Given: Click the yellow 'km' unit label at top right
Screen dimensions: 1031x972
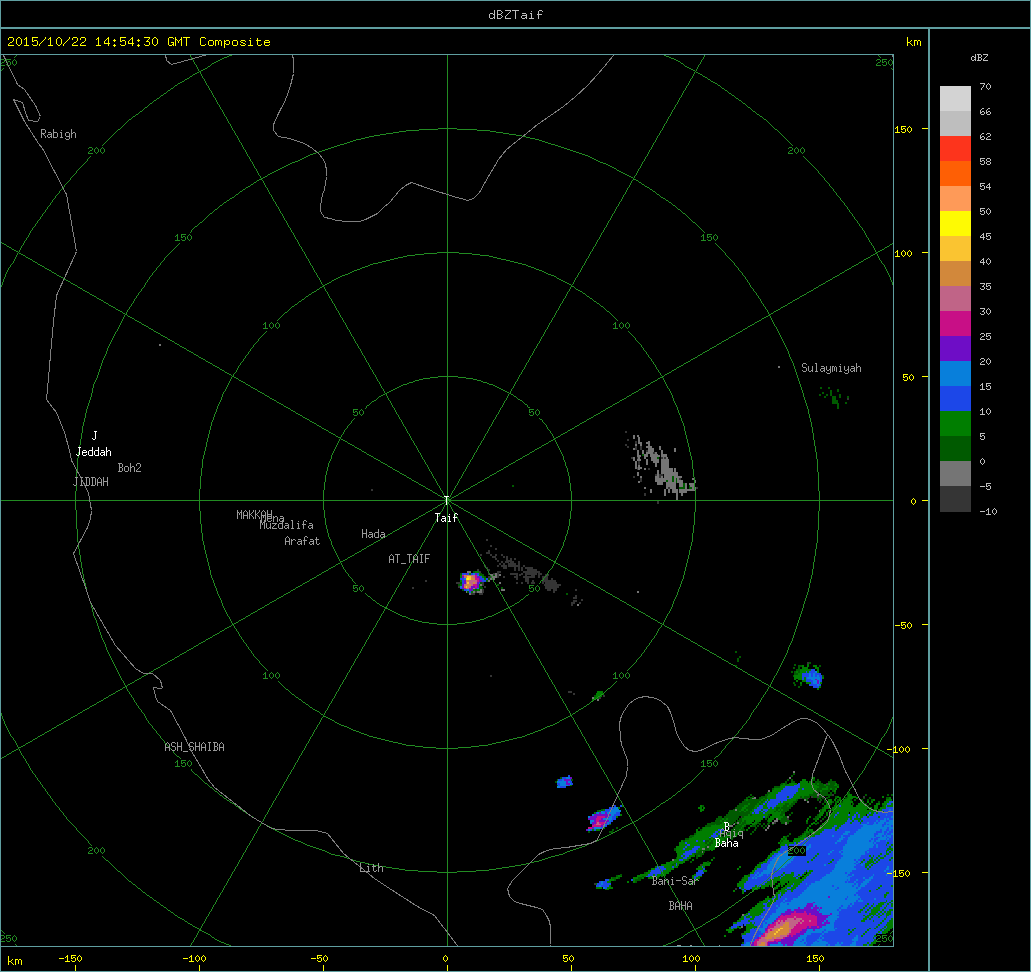Looking at the screenshot, I should pyautogui.click(x=913, y=42).
